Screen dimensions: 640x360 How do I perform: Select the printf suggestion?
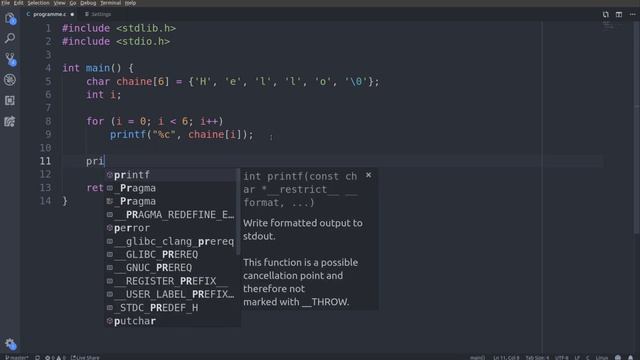click(170, 175)
